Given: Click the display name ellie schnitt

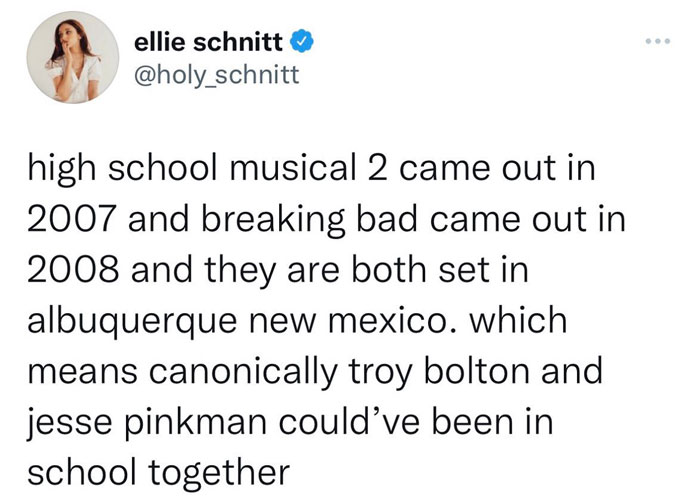Looking at the screenshot, I should 208,42.
